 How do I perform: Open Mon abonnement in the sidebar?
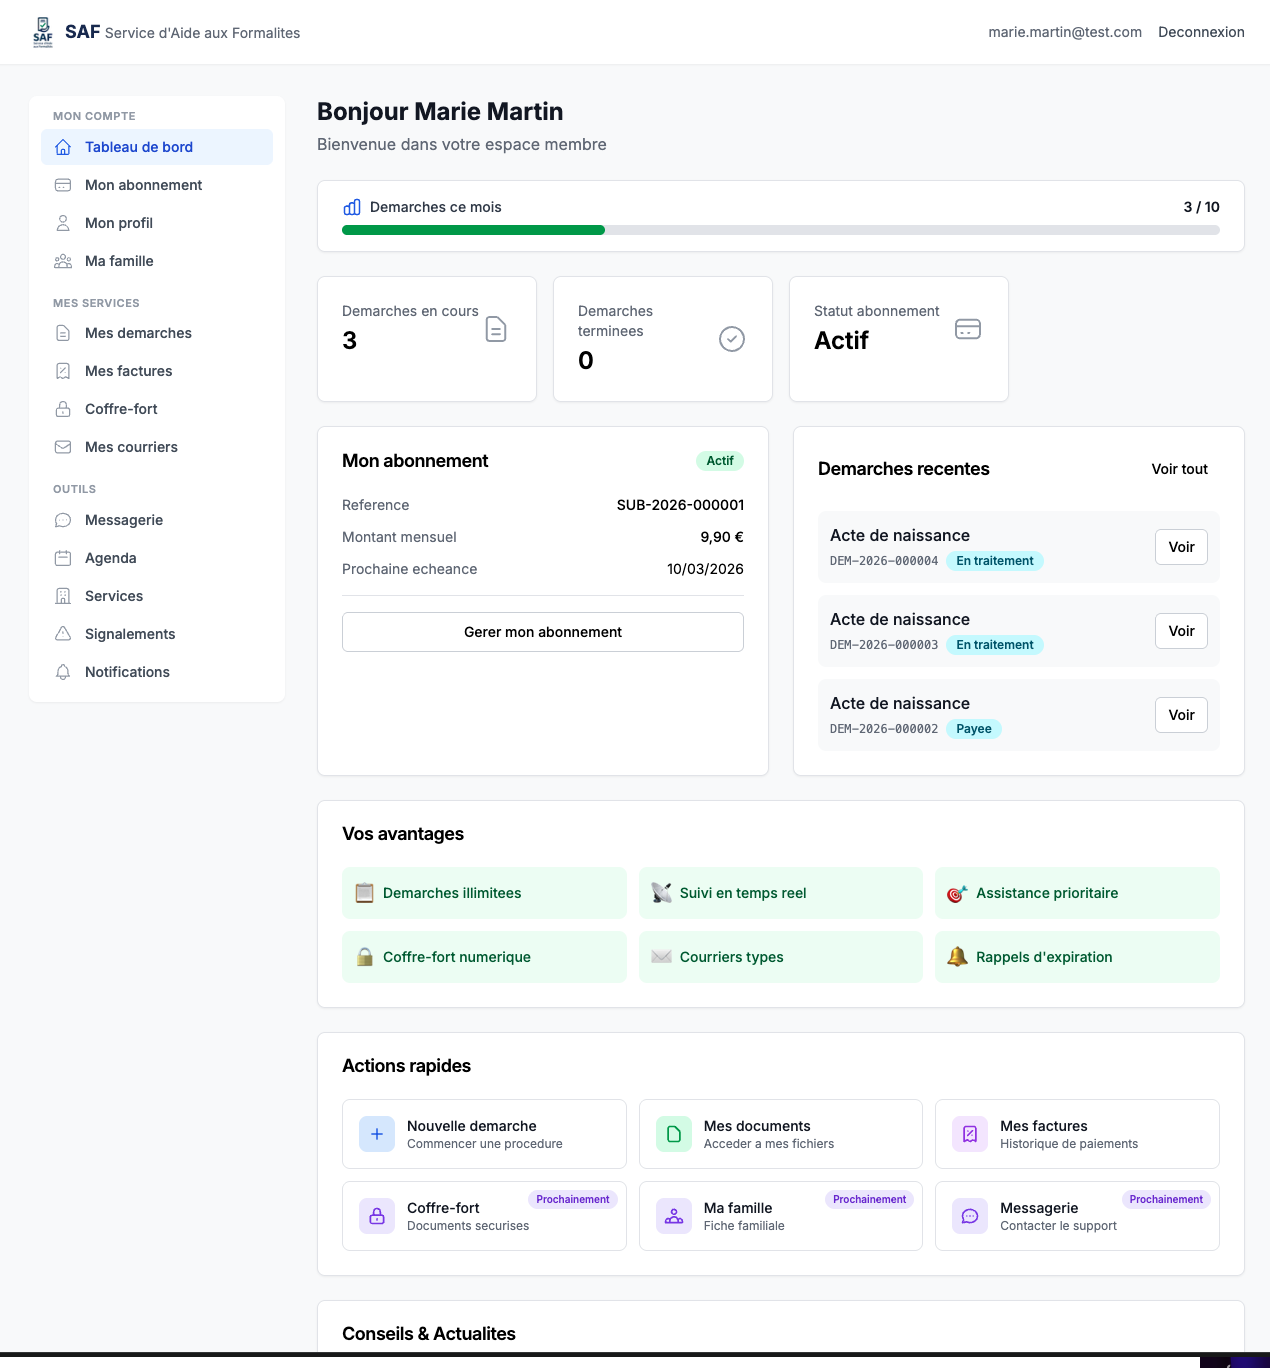pyautogui.click(x=143, y=185)
